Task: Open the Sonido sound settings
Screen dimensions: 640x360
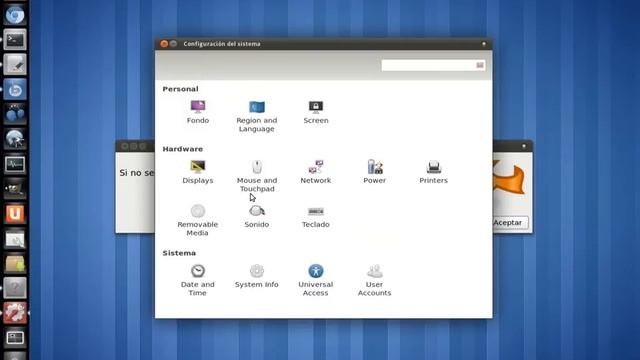Action: (257, 216)
